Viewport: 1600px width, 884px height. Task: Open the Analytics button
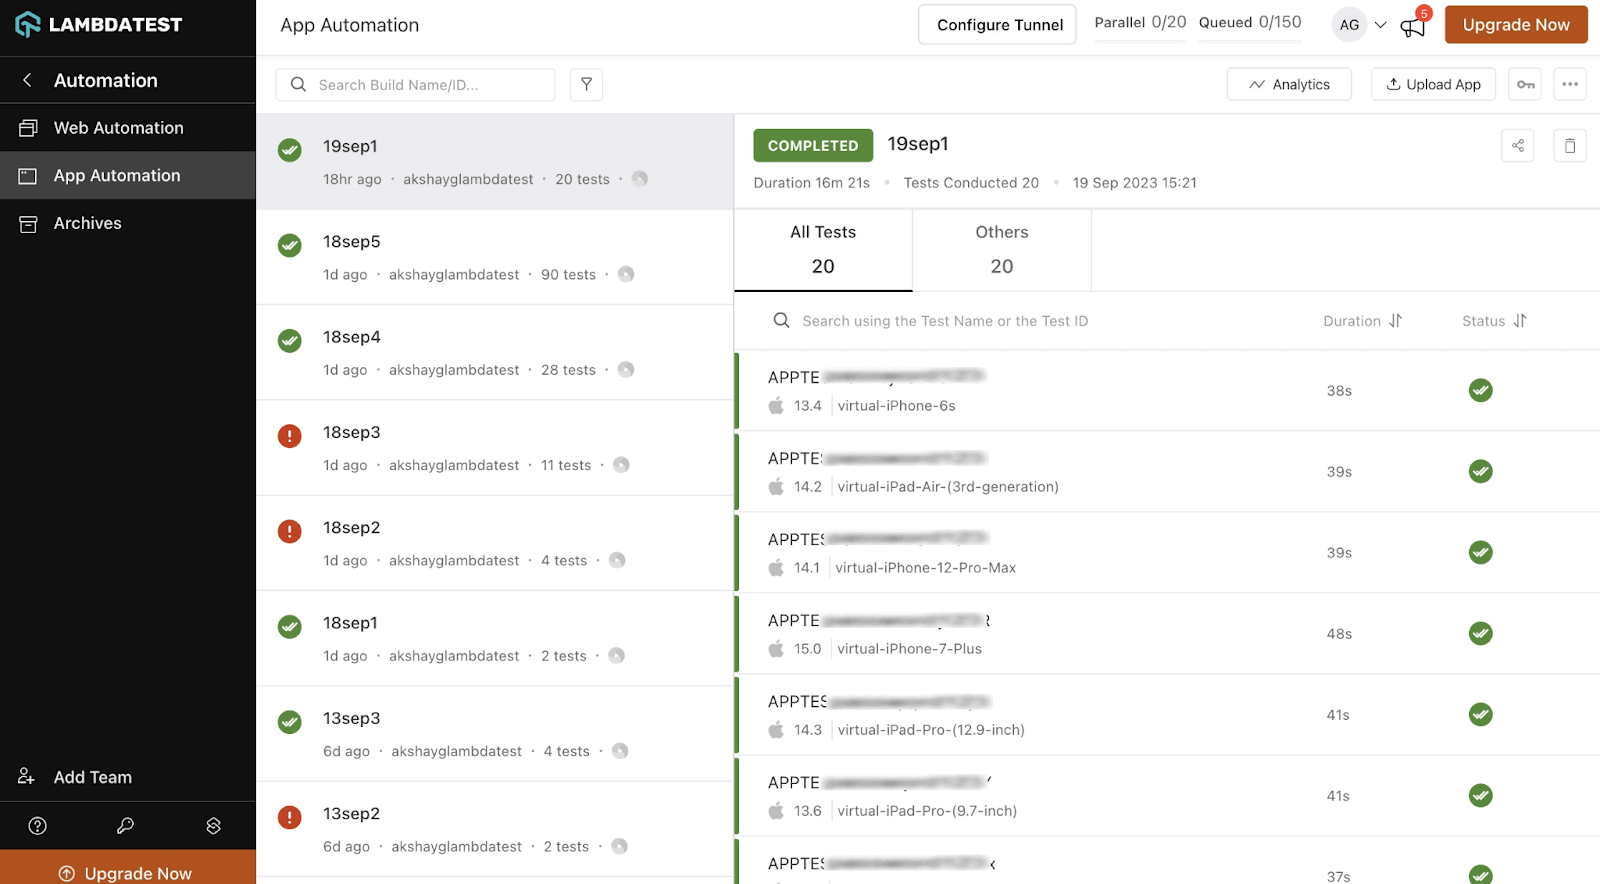tap(1288, 85)
